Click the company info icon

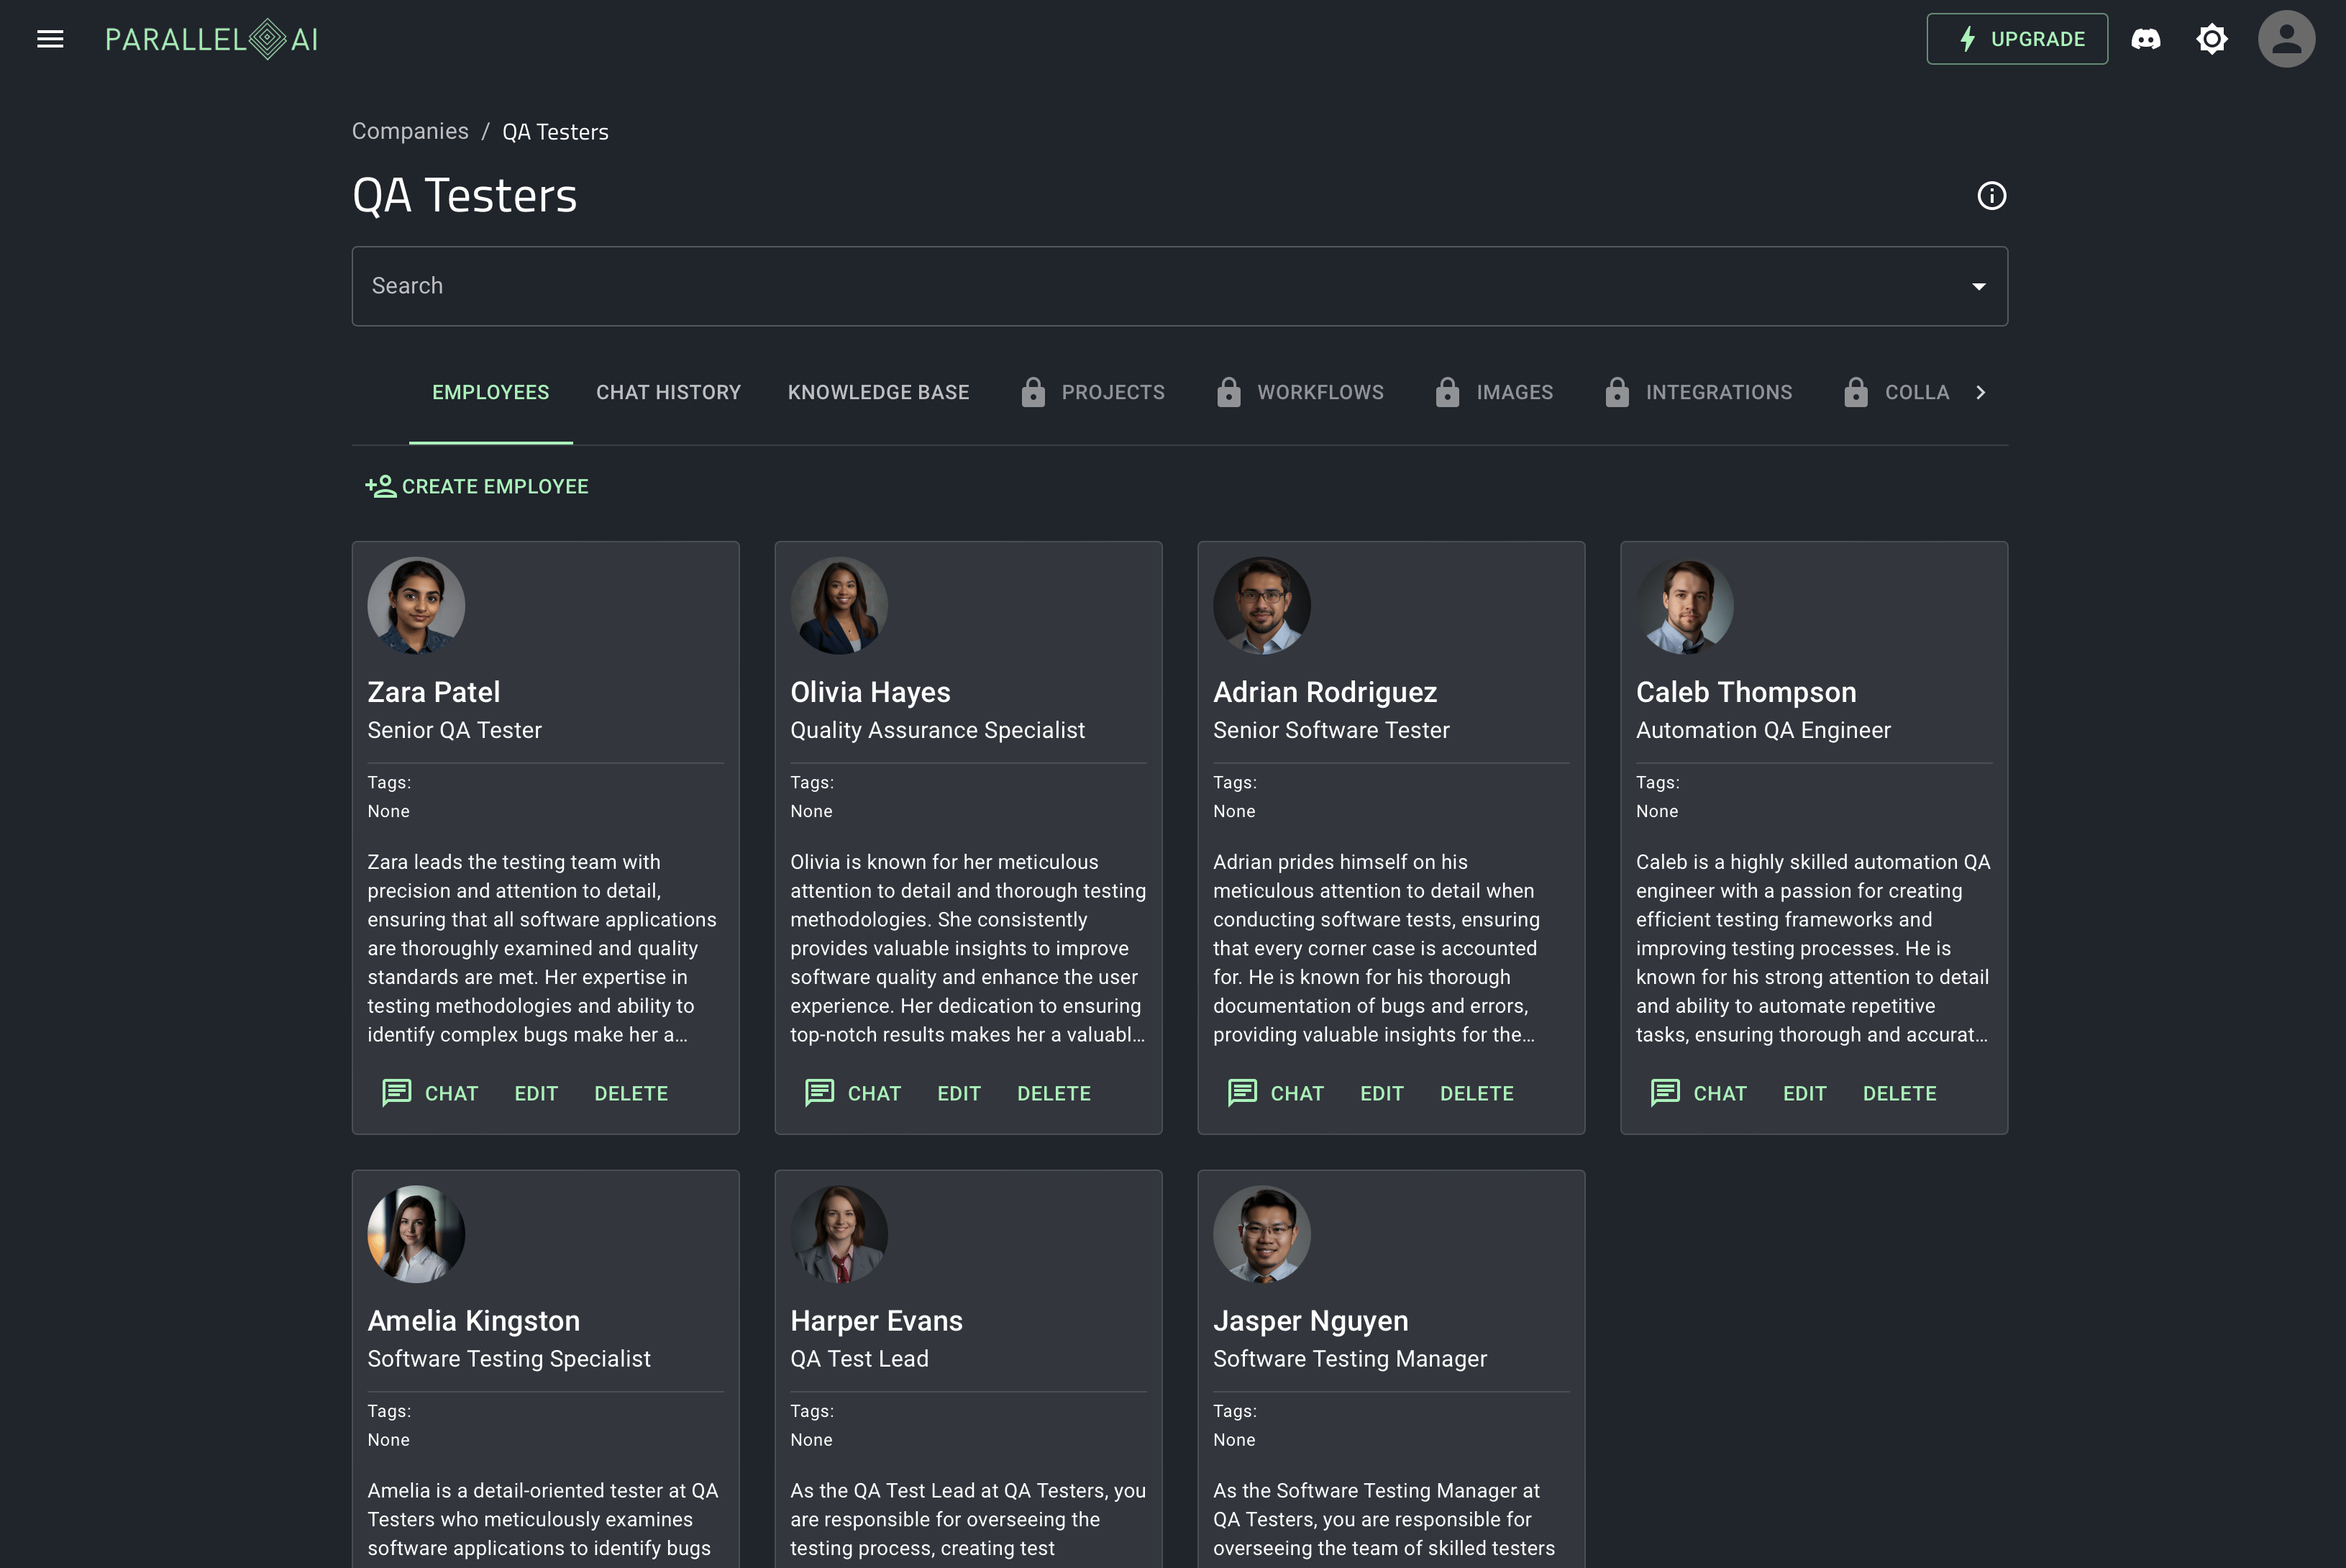click(x=1991, y=195)
